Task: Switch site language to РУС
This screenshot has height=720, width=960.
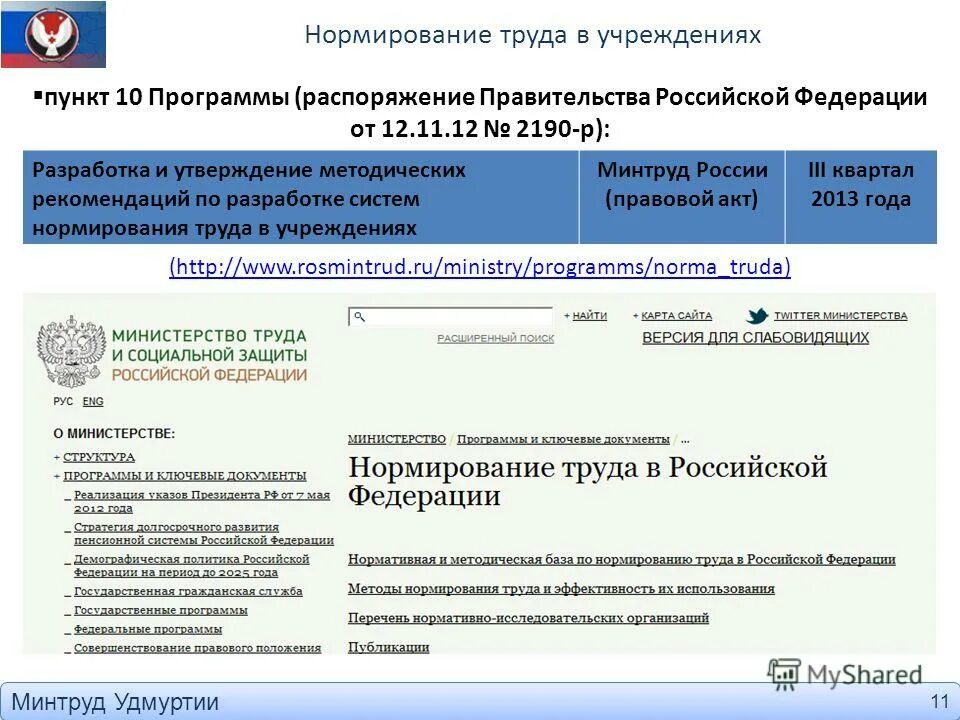Action: tap(62, 402)
